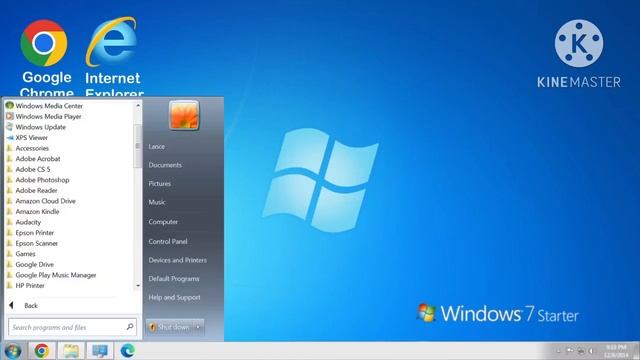Go Back to the main Start menu

point(24,305)
